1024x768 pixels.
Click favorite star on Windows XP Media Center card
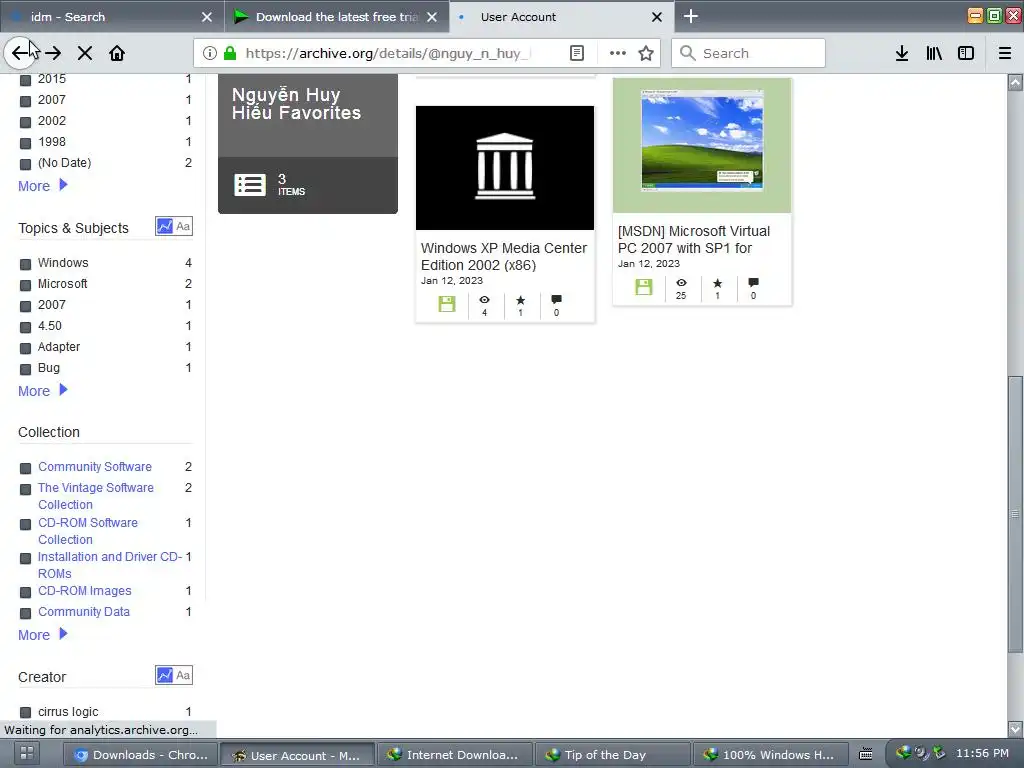coord(520,300)
